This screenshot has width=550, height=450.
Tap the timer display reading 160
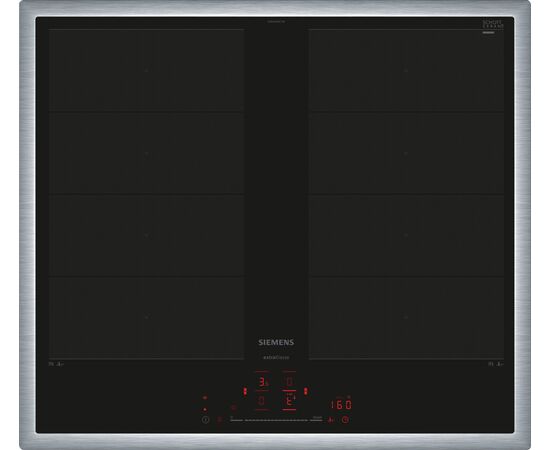click(342, 405)
